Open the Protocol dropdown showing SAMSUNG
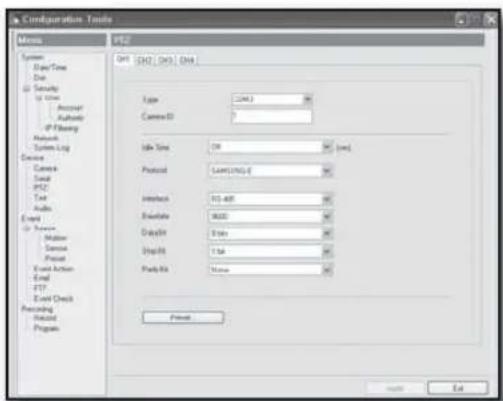Screen dimensions: 503x401 pyautogui.click(x=270, y=171)
